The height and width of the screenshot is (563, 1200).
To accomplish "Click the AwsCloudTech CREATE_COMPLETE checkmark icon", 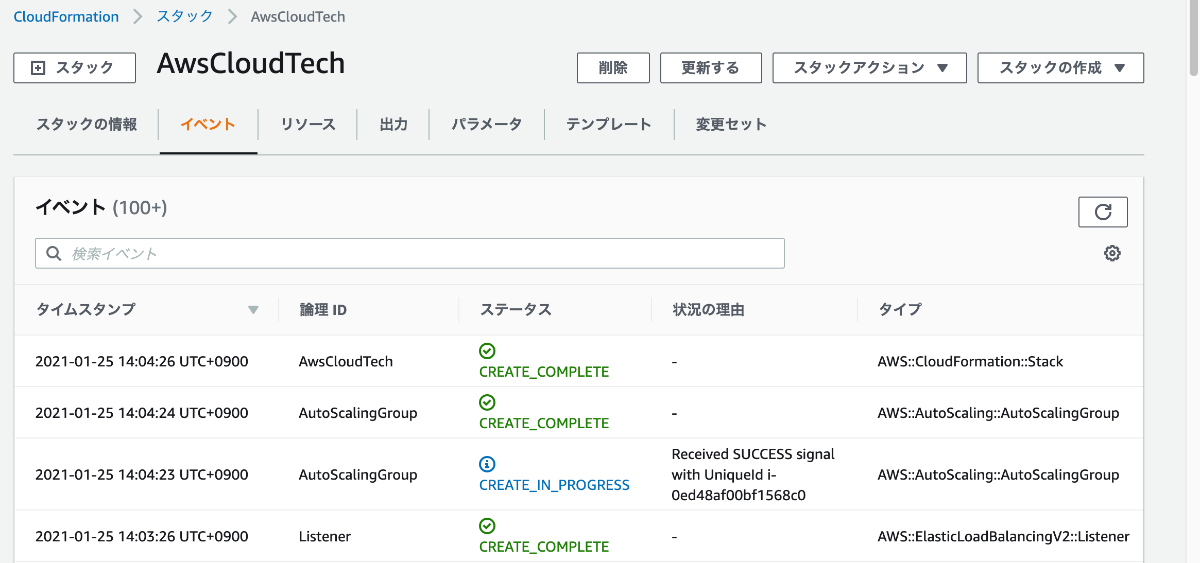I will click(487, 351).
